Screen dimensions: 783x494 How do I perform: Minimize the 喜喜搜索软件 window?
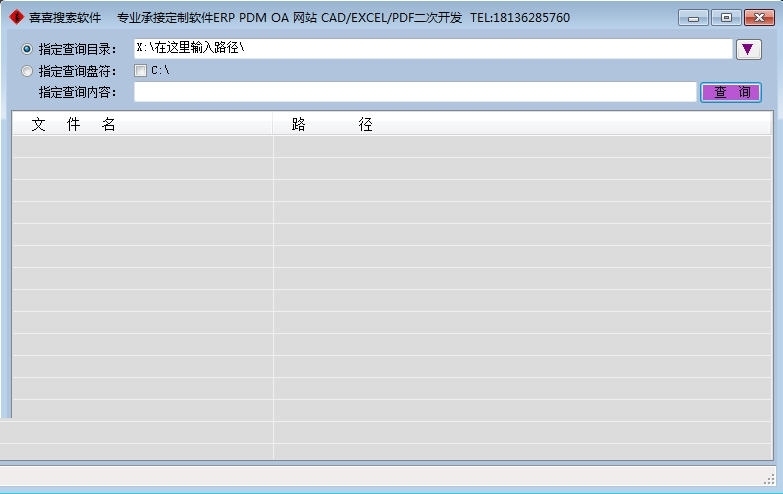pyautogui.click(x=693, y=17)
